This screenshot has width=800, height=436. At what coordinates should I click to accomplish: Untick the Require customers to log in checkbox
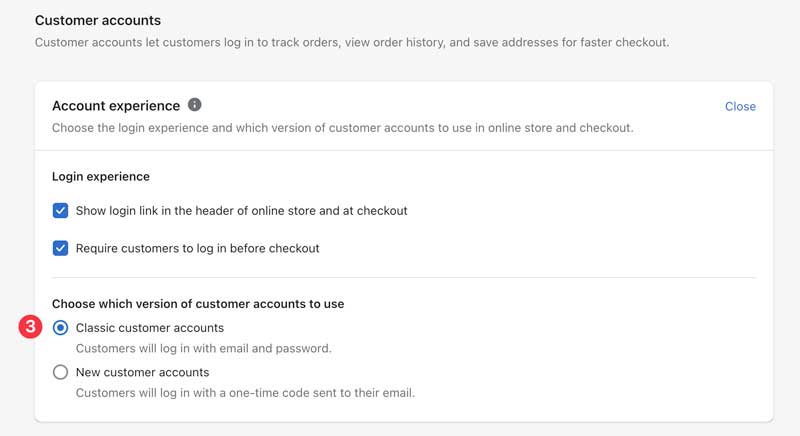(60, 248)
